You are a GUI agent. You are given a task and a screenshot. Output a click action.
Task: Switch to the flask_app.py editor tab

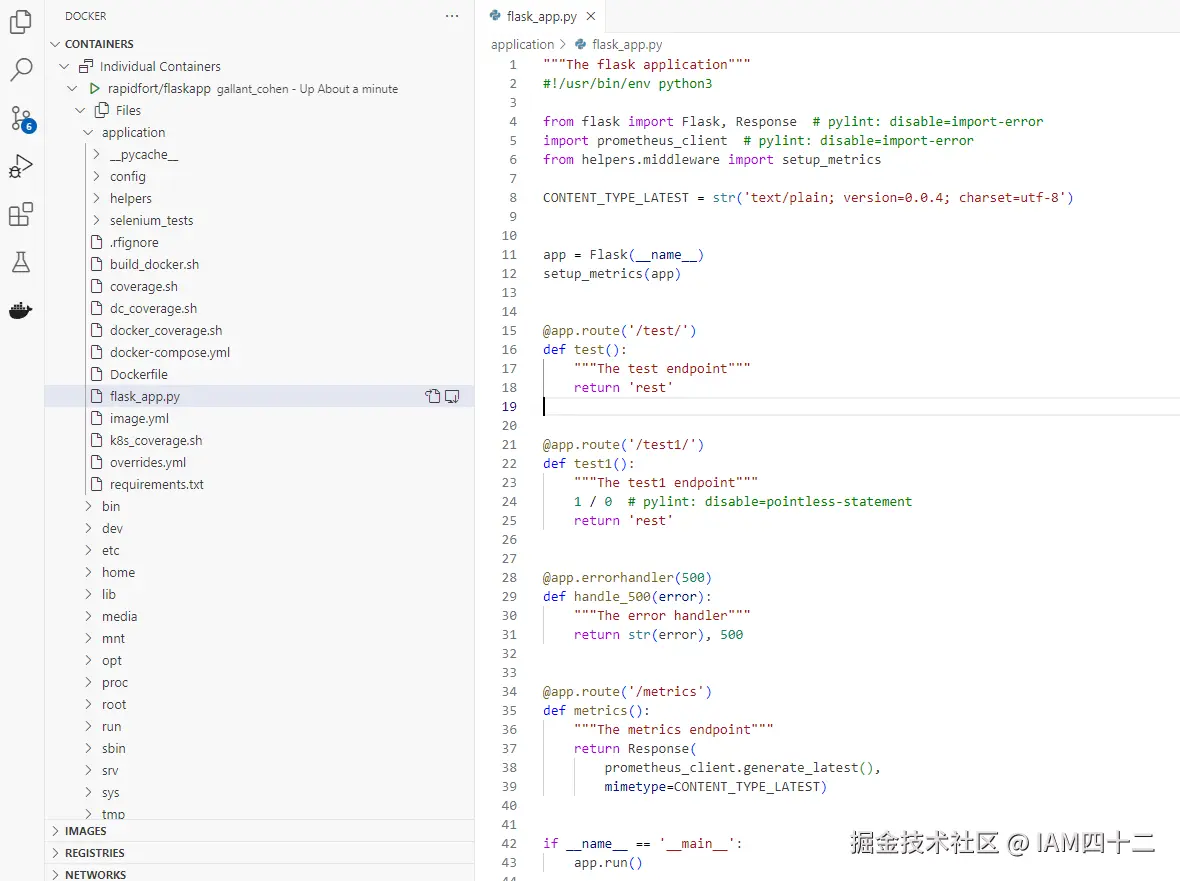pyautogui.click(x=542, y=16)
